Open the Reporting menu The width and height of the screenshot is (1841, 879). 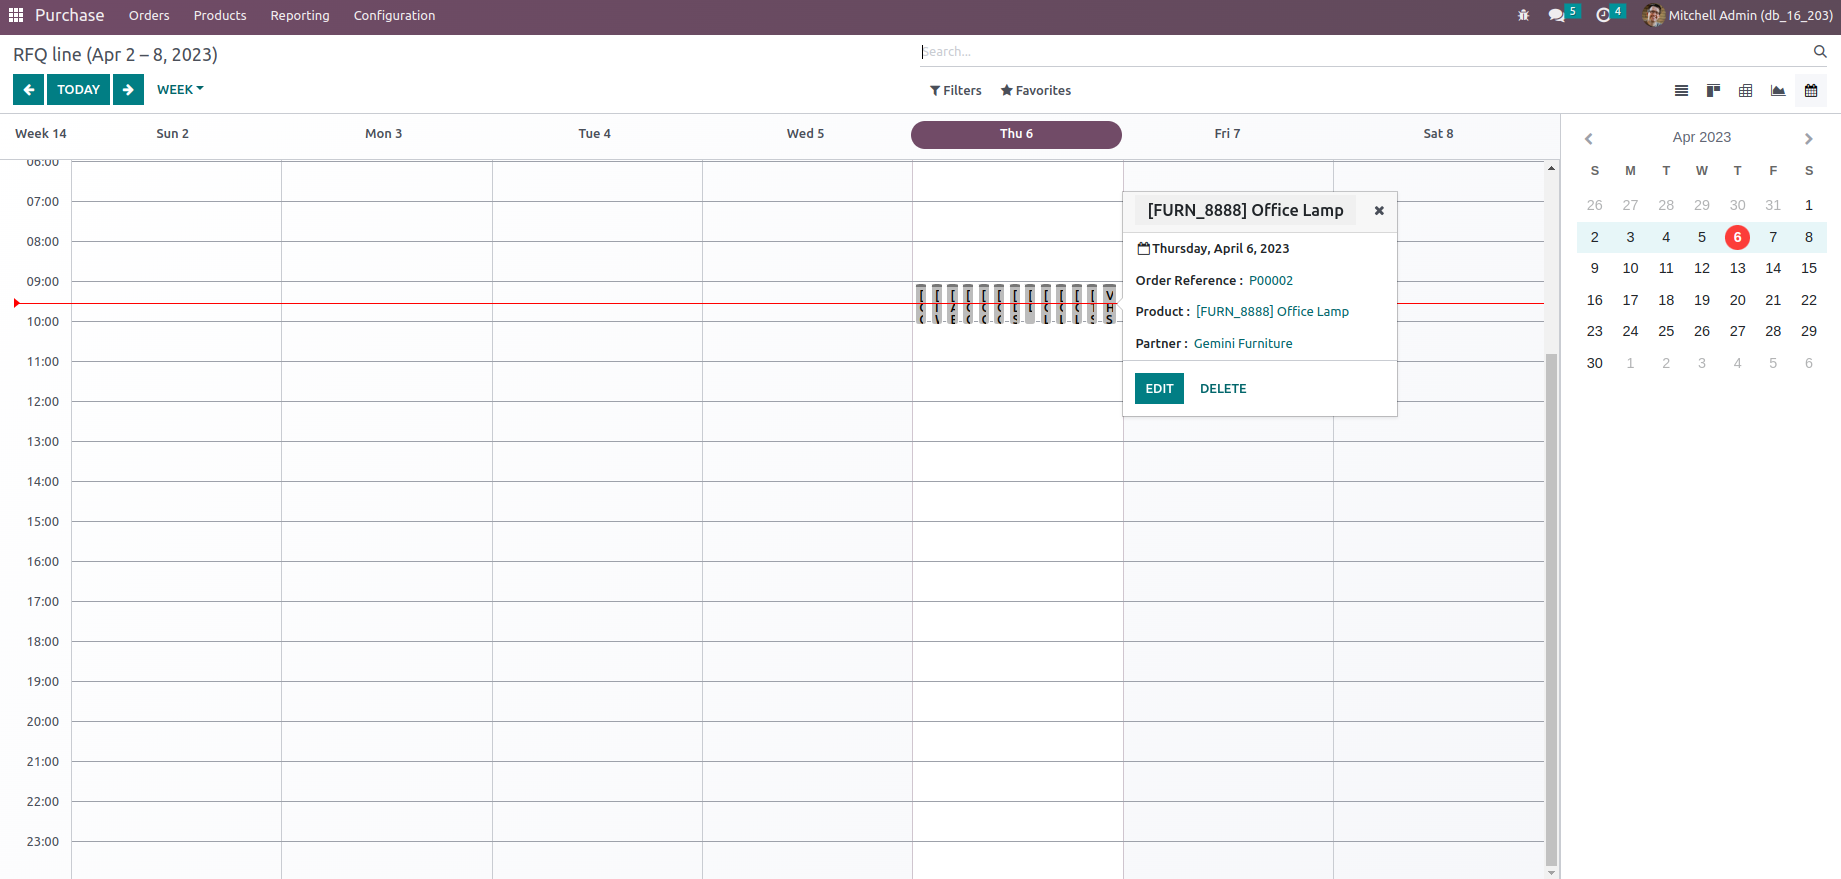[299, 16]
